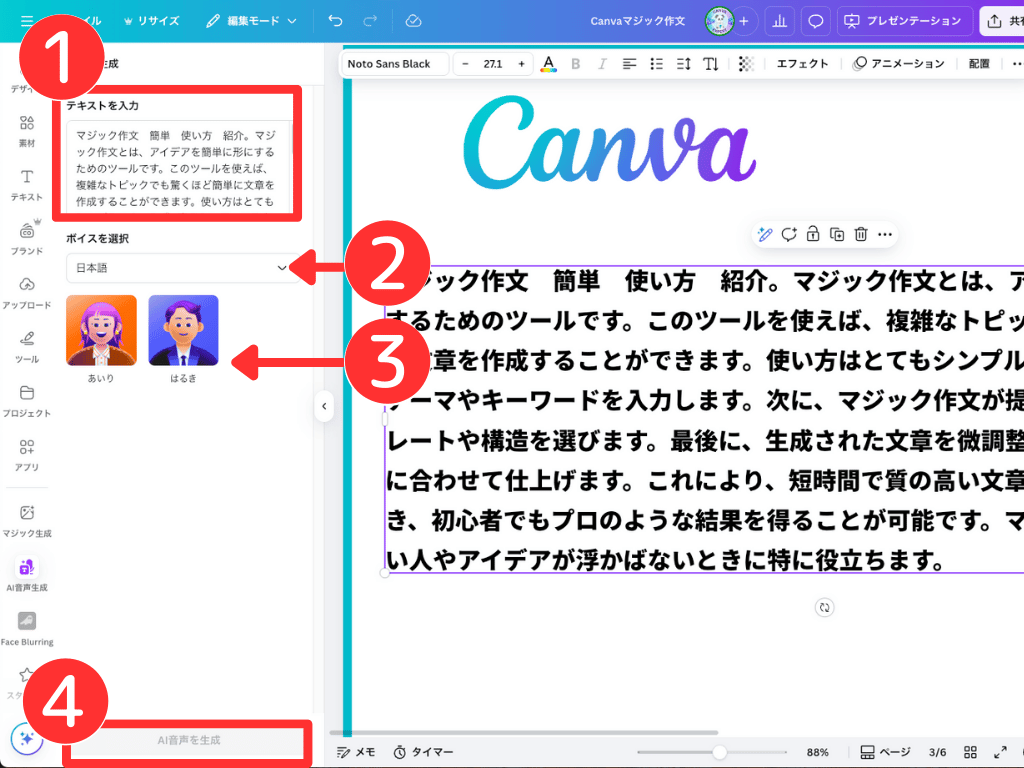Open Notes (メモ) at bottom bar
This screenshot has height=768, width=1024.
point(356,752)
